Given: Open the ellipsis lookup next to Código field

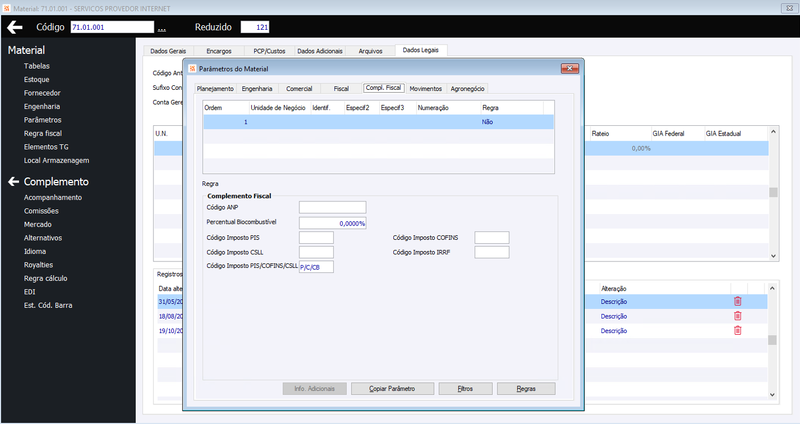Looking at the screenshot, I should pyautogui.click(x=162, y=29).
